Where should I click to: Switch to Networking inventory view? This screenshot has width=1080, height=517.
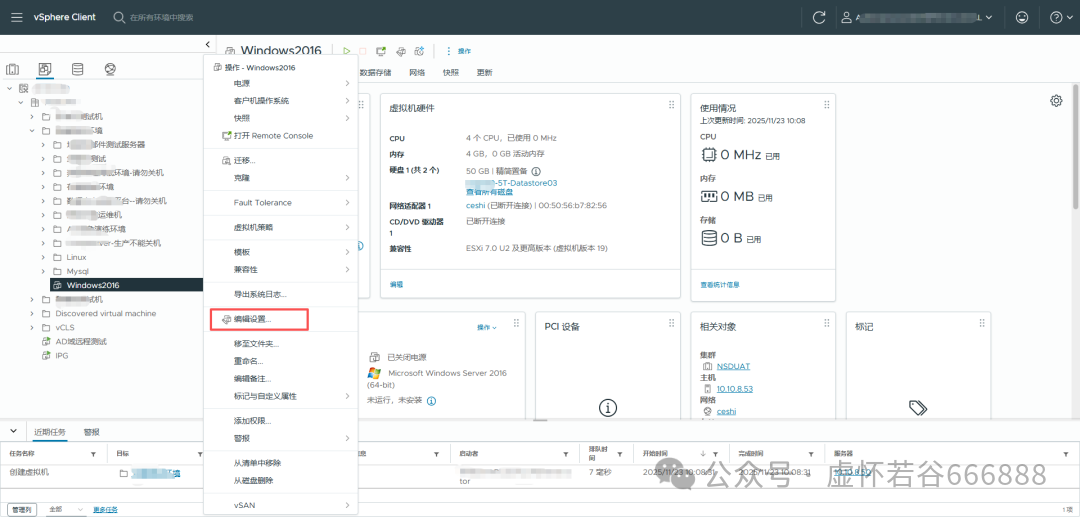(x=110, y=70)
